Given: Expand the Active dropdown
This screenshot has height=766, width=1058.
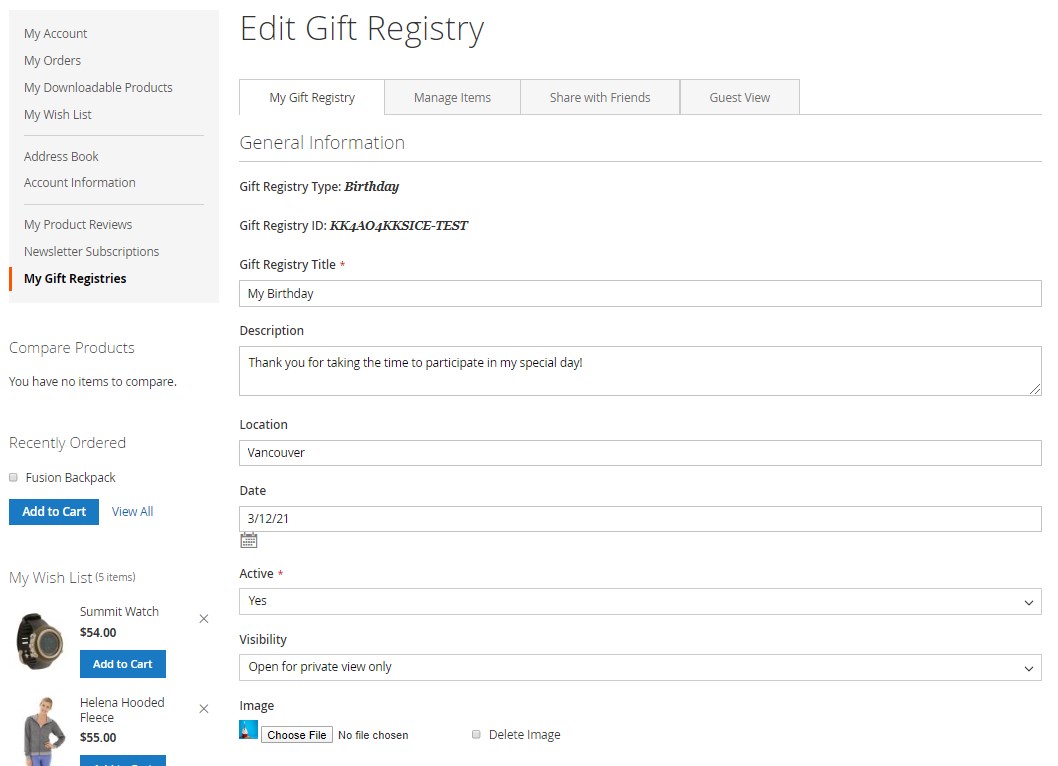Looking at the screenshot, I should coord(640,601).
